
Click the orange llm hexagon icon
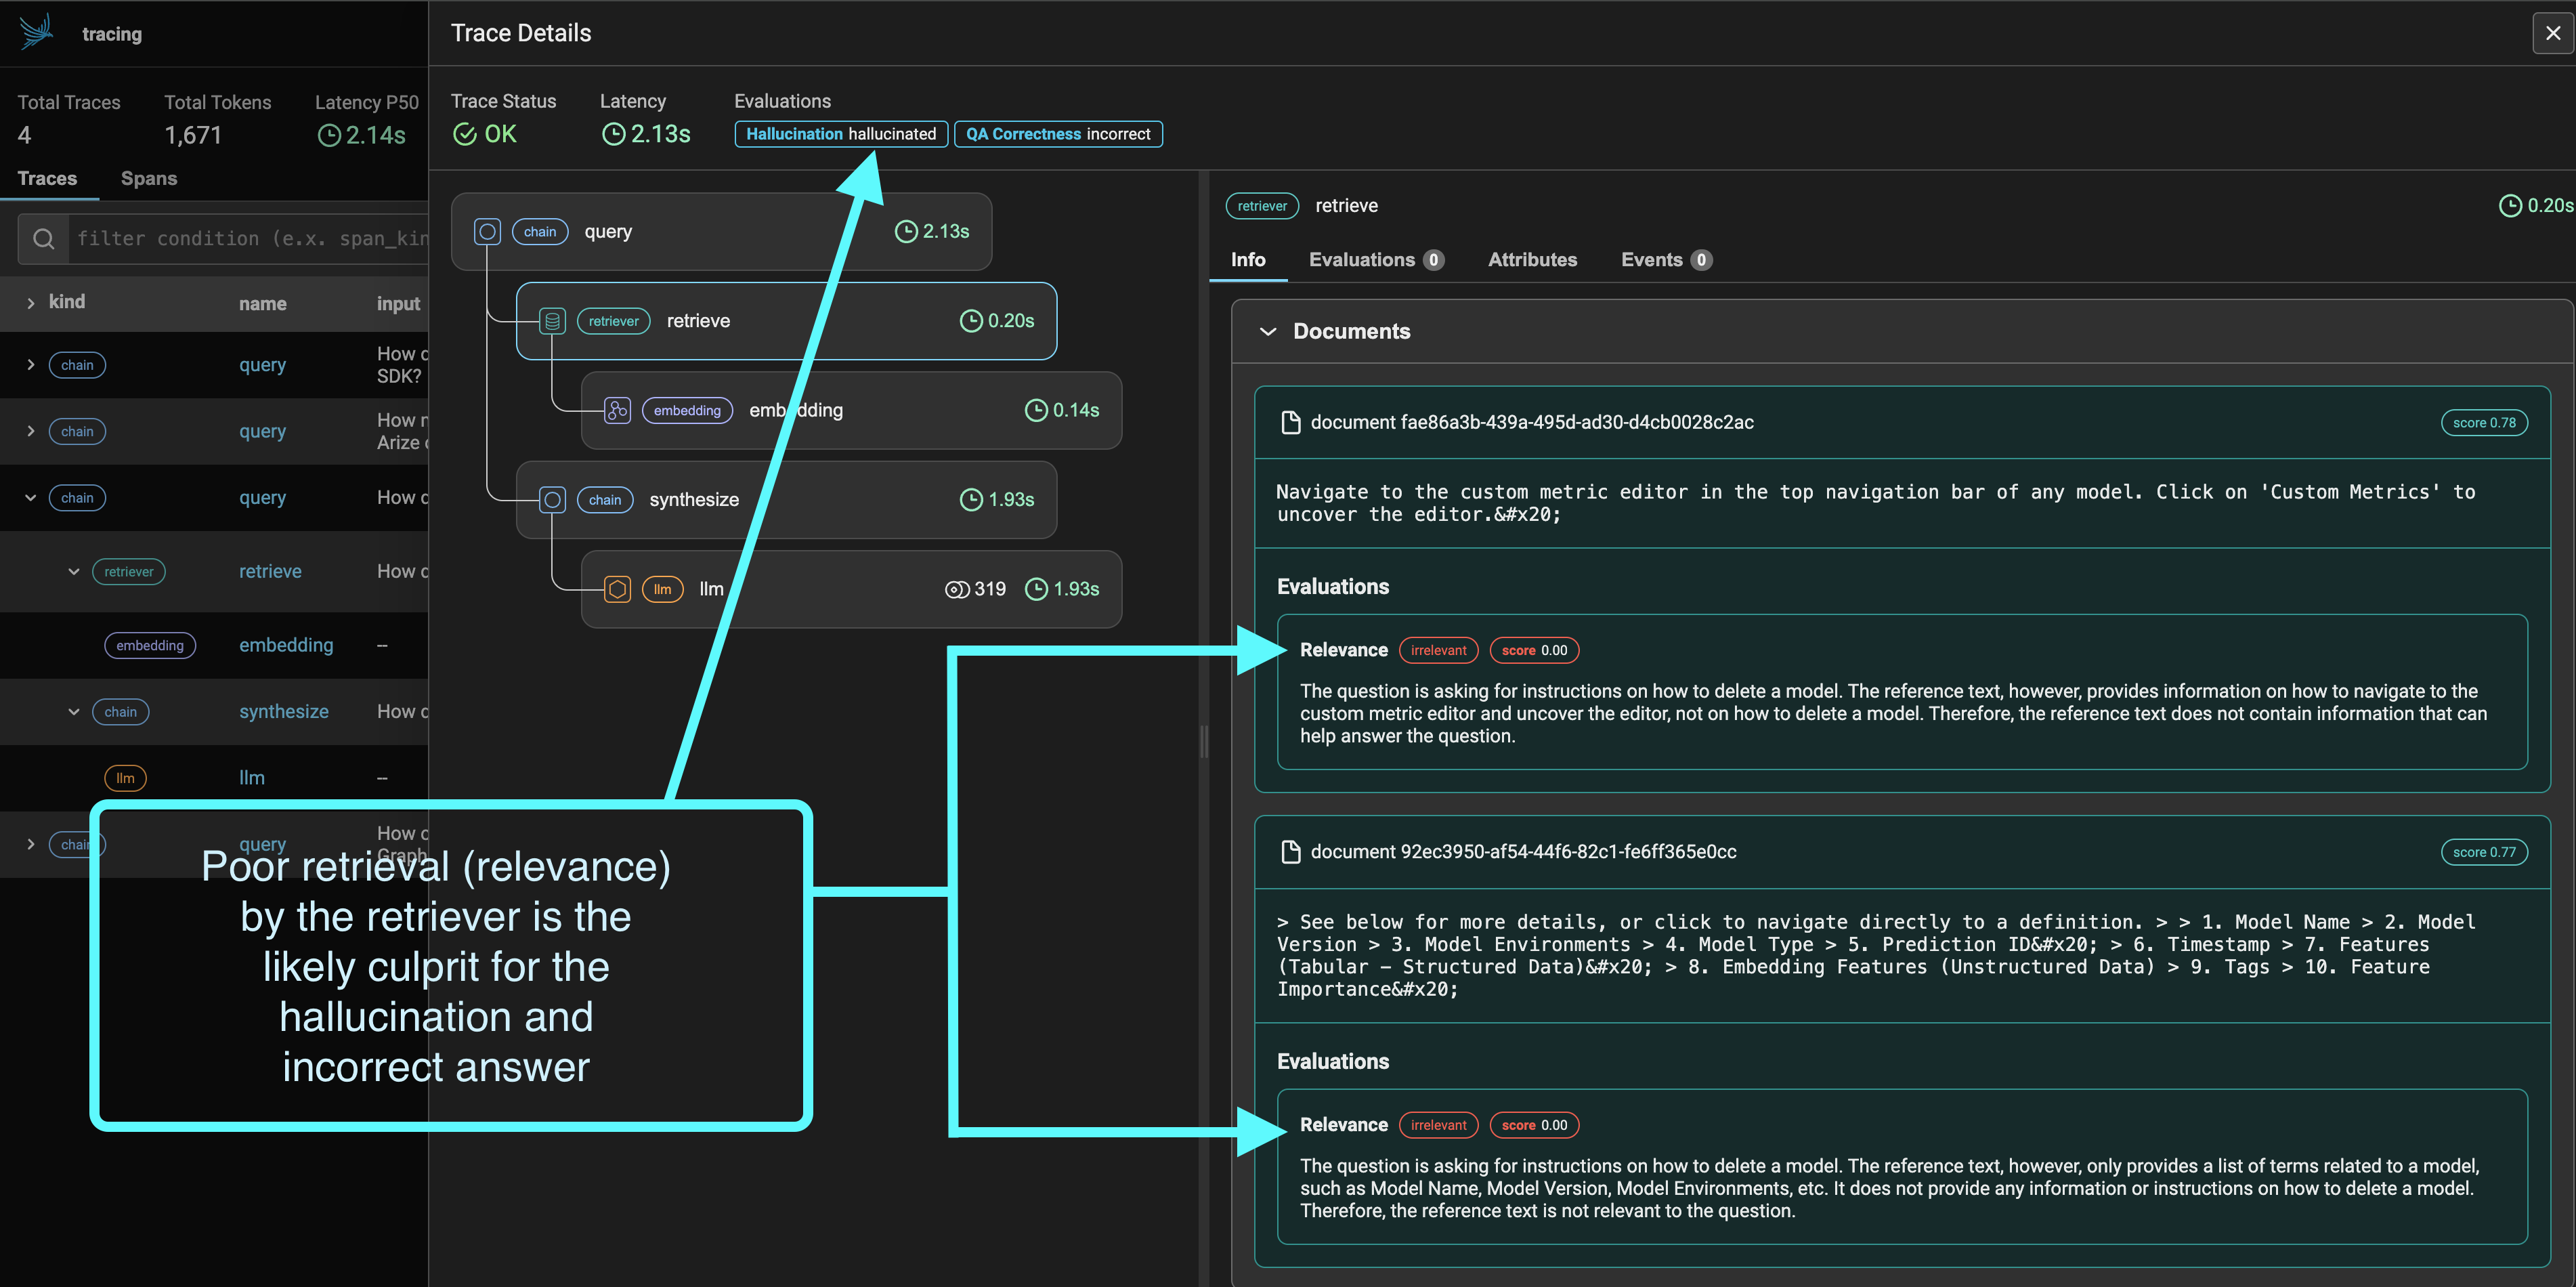[x=617, y=589]
